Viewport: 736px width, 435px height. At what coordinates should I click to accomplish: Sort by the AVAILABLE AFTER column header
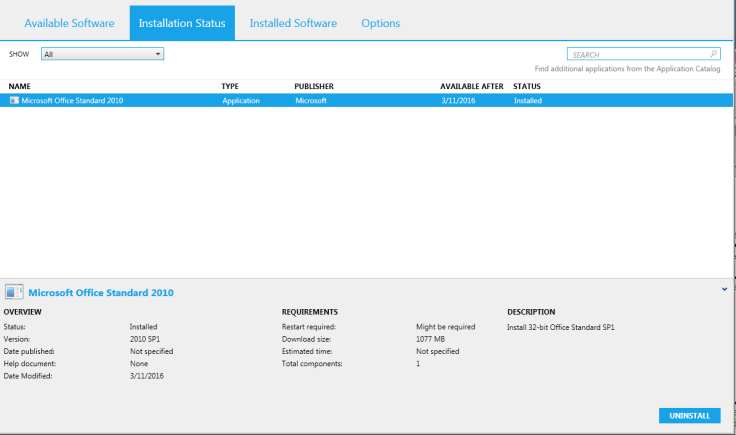click(471, 87)
